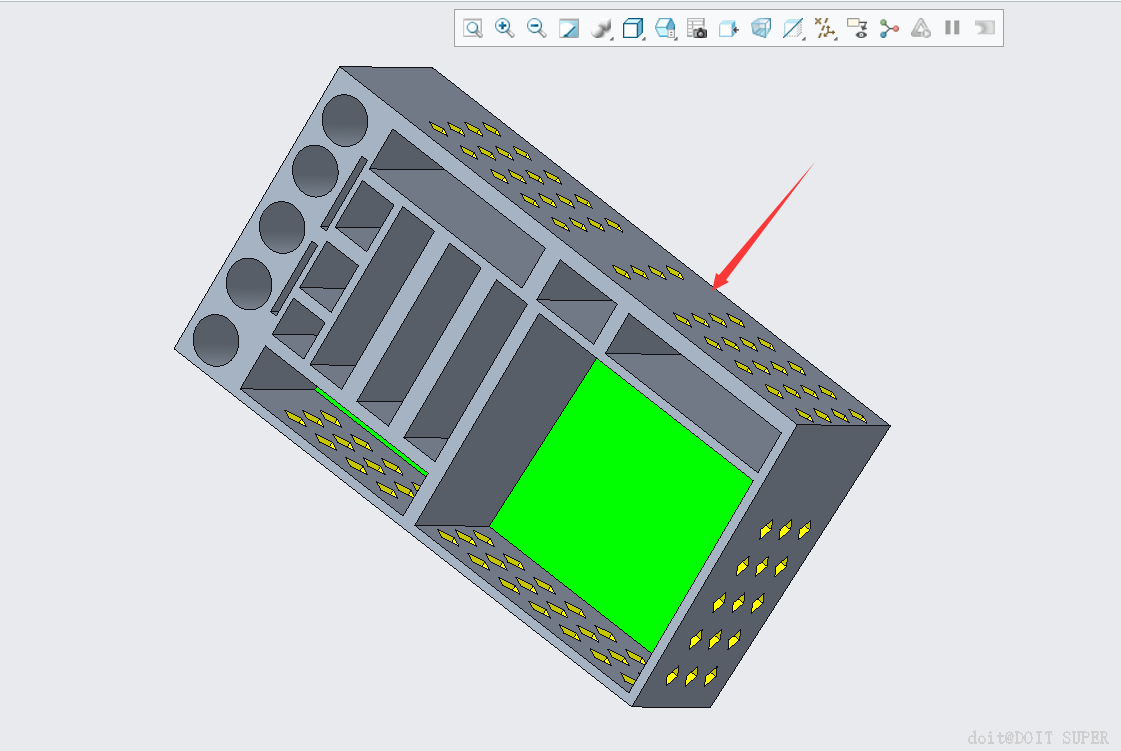The height and width of the screenshot is (751, 1121).
Task: Click the View Normal cube-arrow icon
Action: 729,29
